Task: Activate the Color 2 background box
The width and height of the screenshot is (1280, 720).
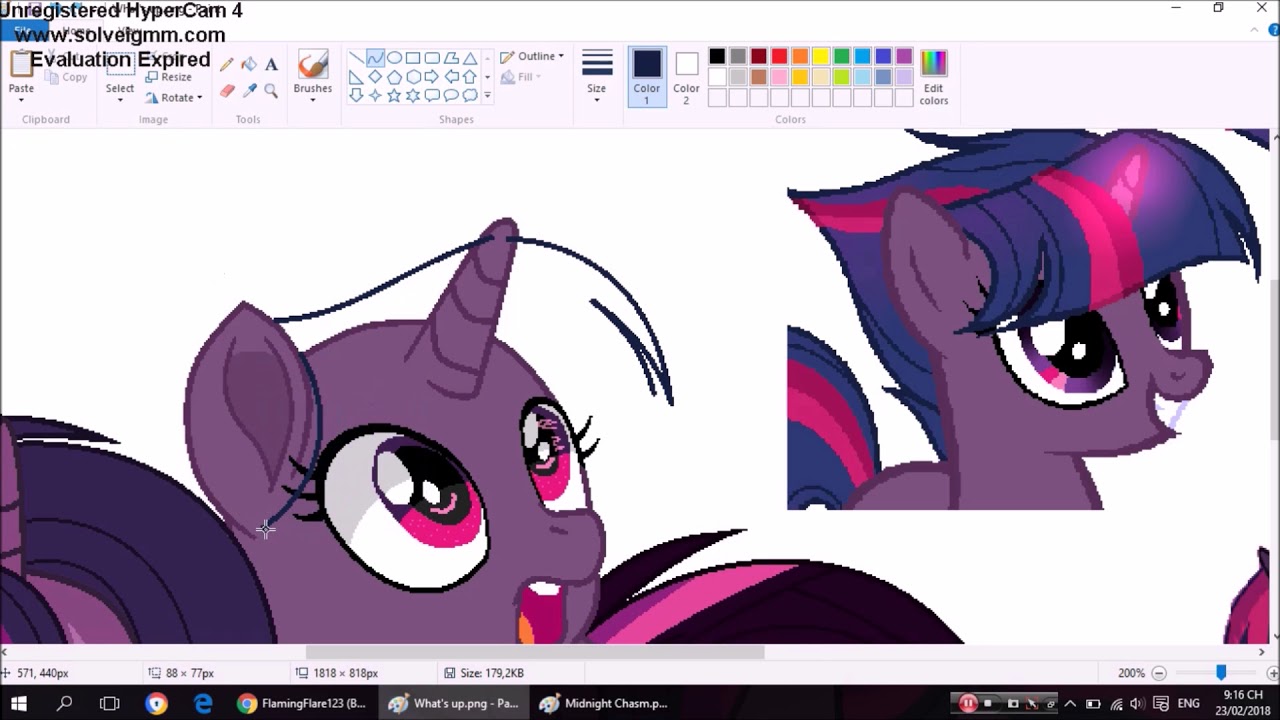Action: [686, 76]
